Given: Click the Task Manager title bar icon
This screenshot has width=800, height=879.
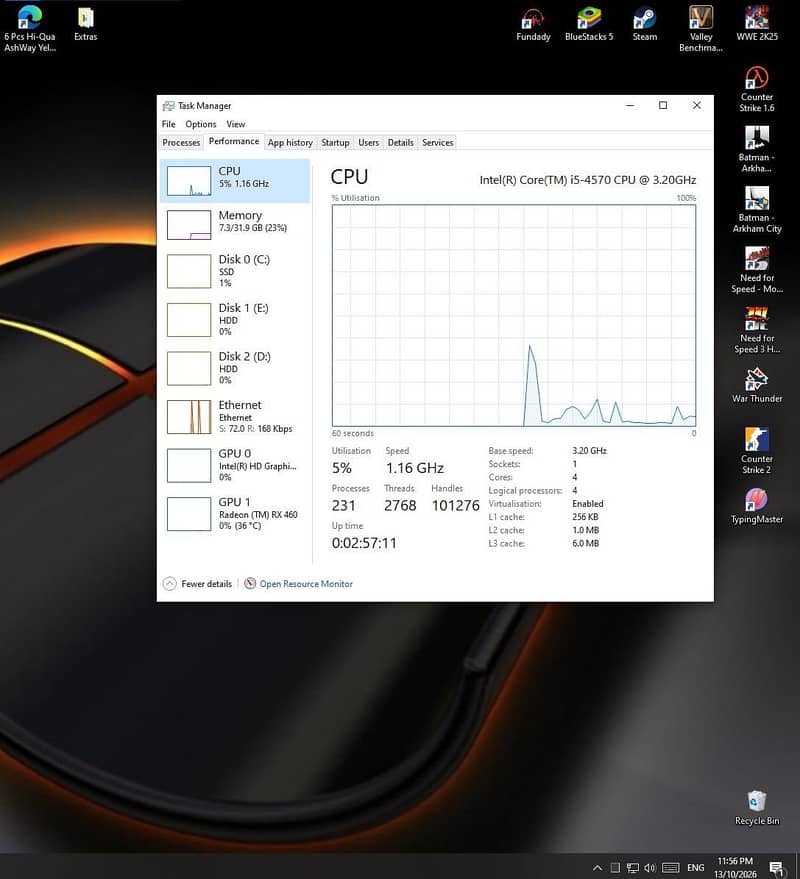Looking at the screenshot, I should [168, 105].
